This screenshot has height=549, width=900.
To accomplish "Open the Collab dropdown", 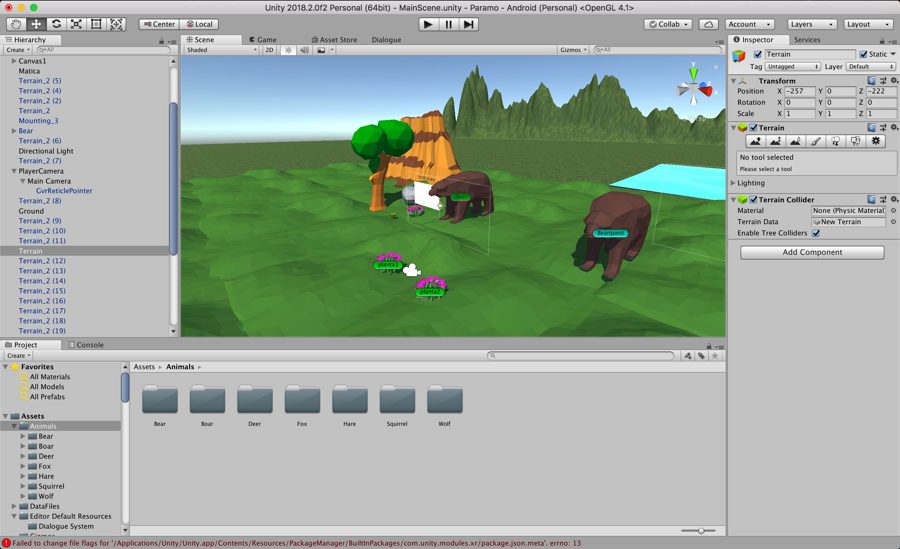I will click(668, 24).
